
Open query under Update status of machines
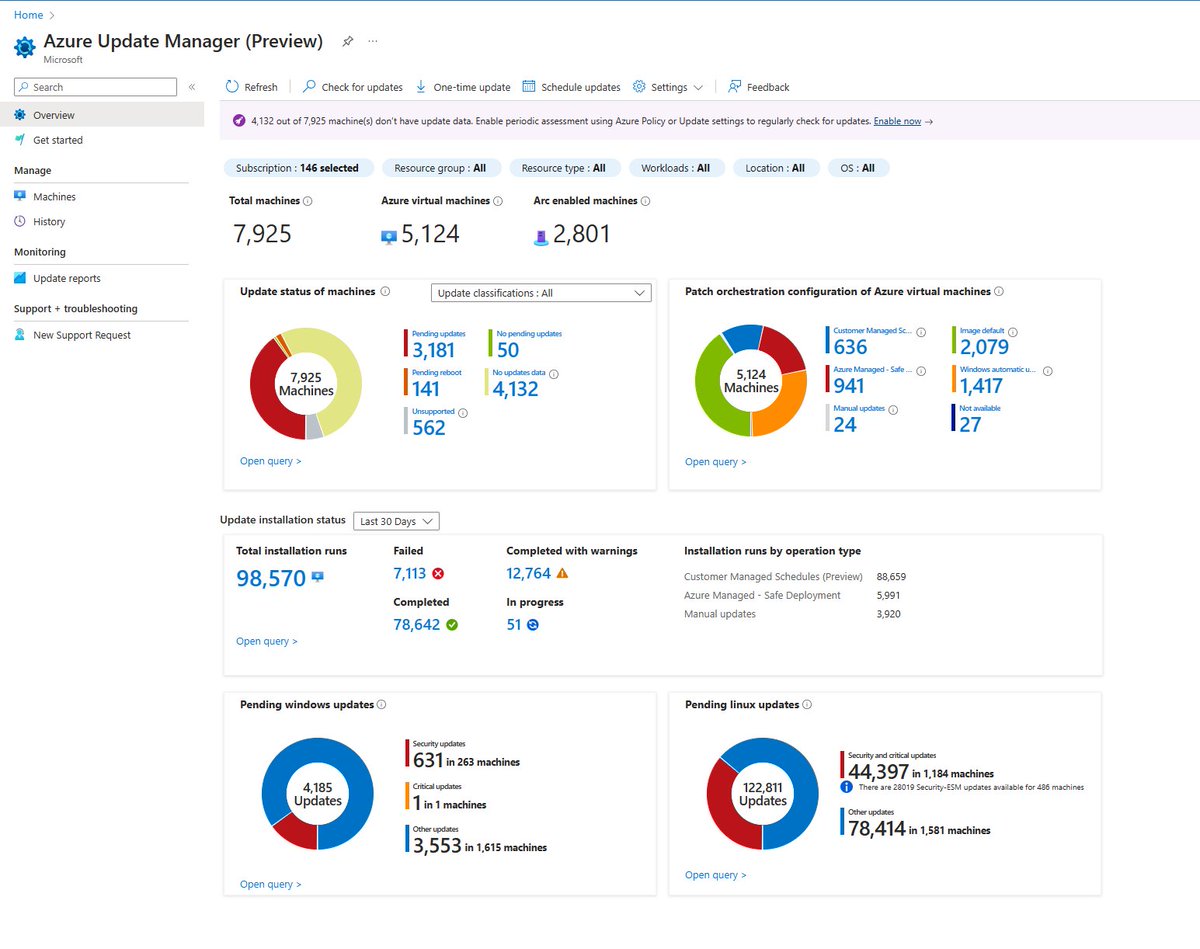270,461
